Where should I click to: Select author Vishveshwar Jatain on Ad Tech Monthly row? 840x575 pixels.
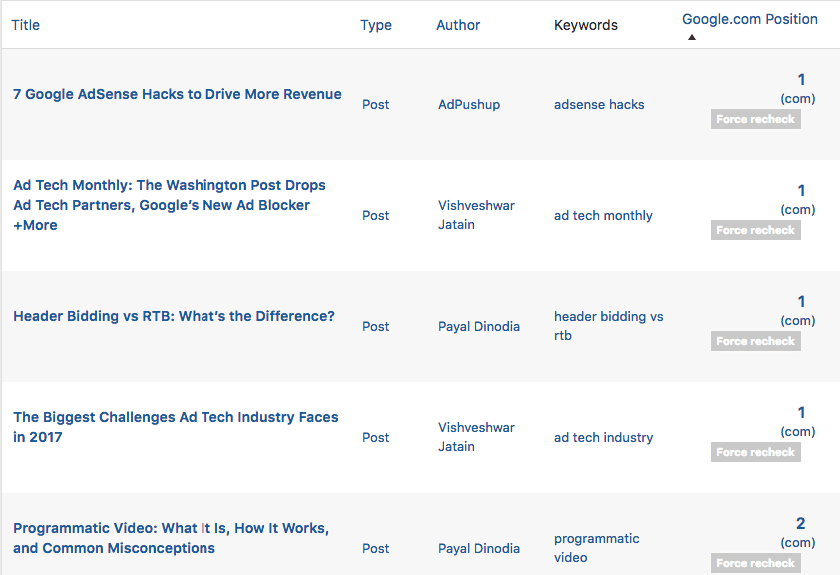pyautogui.click(x=476, y=215)
